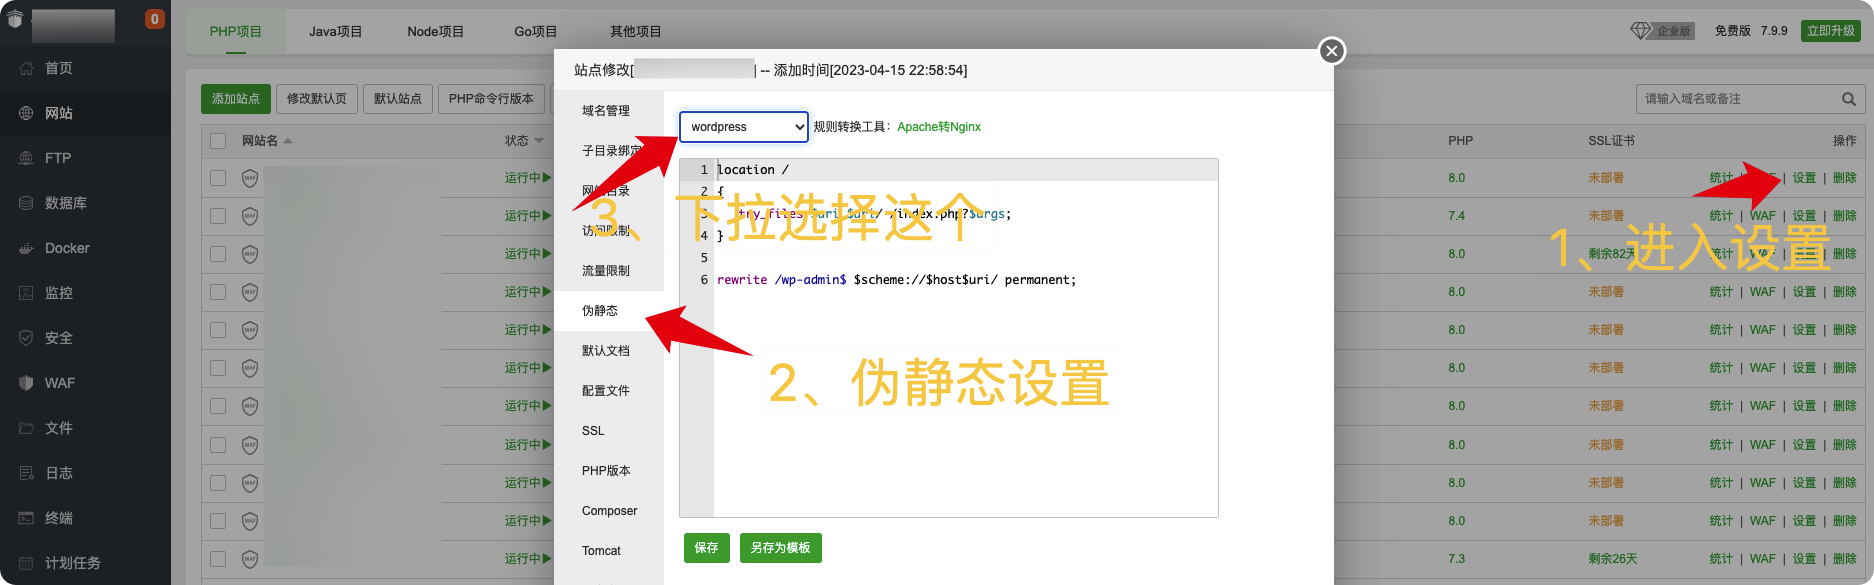Open 文件 folder icon in sidebar
Viewport: 1874px width, 585px height.
[x=26, y=428]
